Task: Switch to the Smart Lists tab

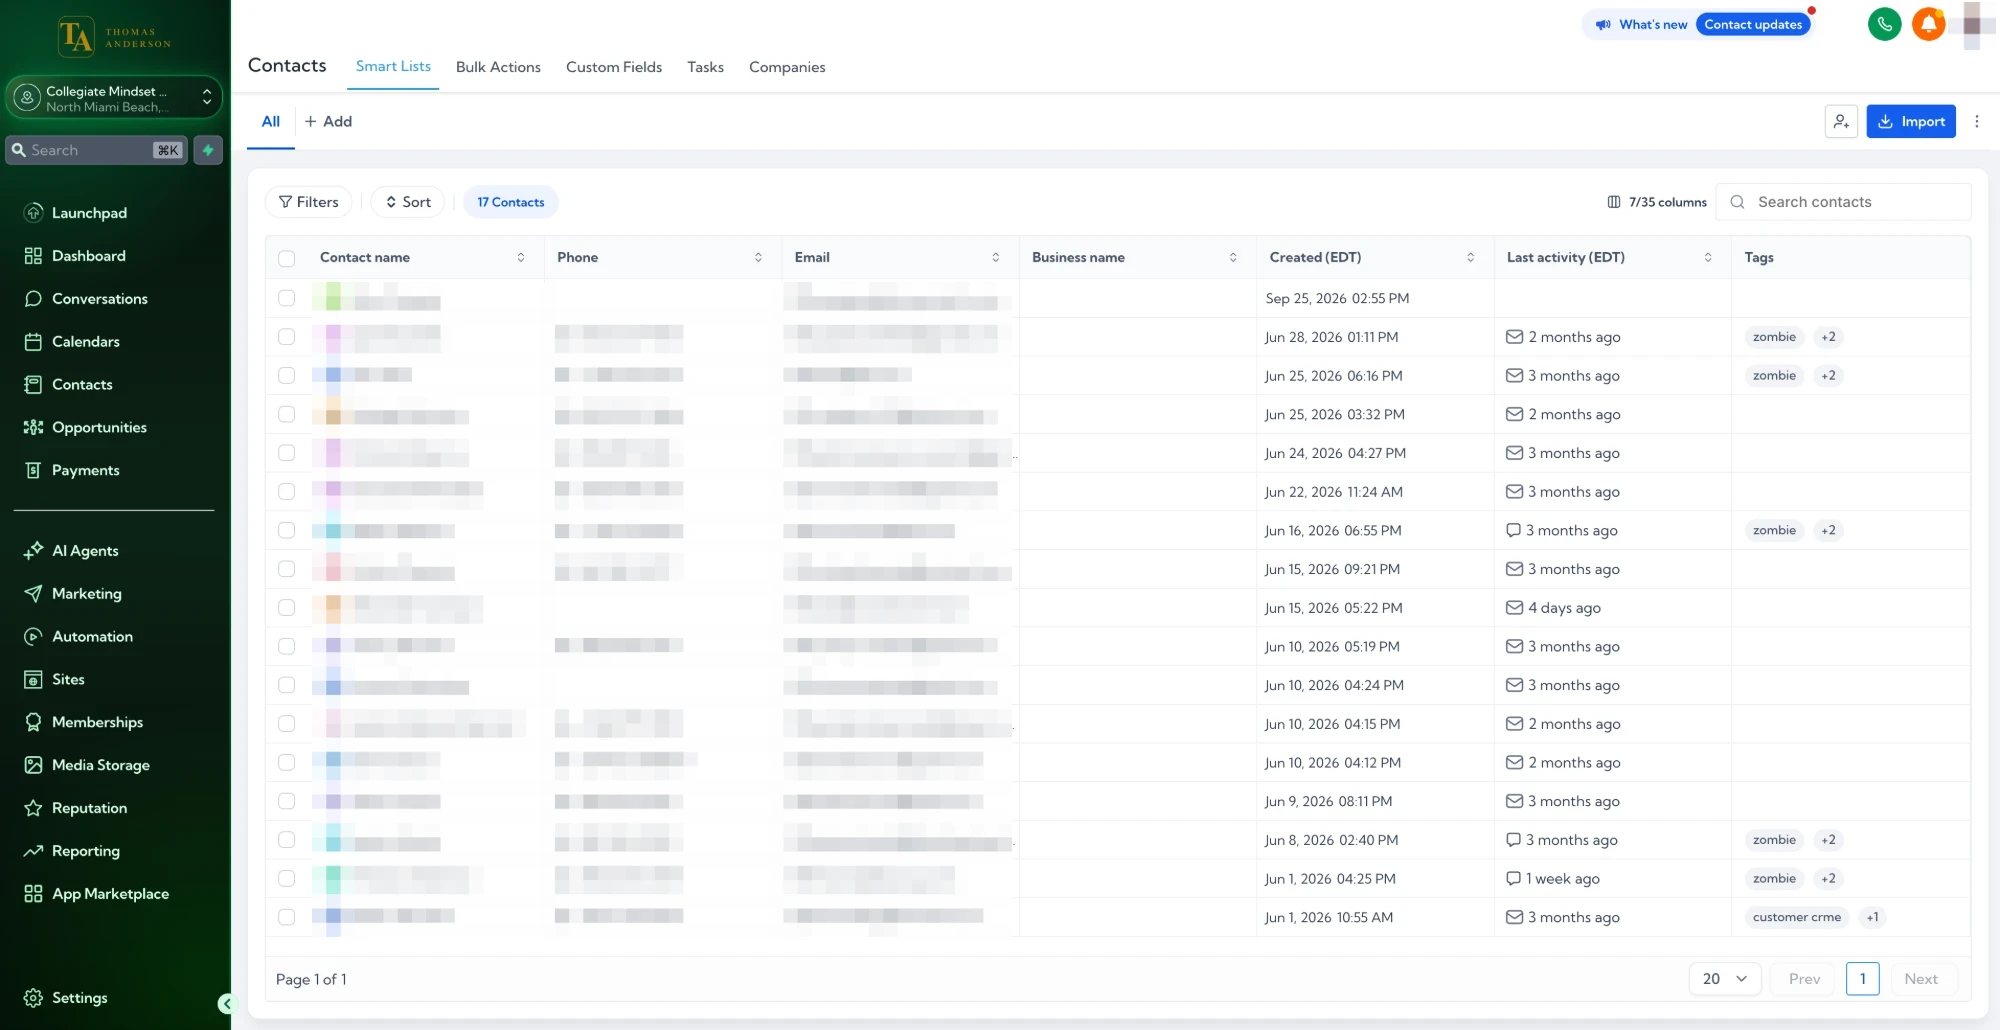Action: [x=393, y=66]
